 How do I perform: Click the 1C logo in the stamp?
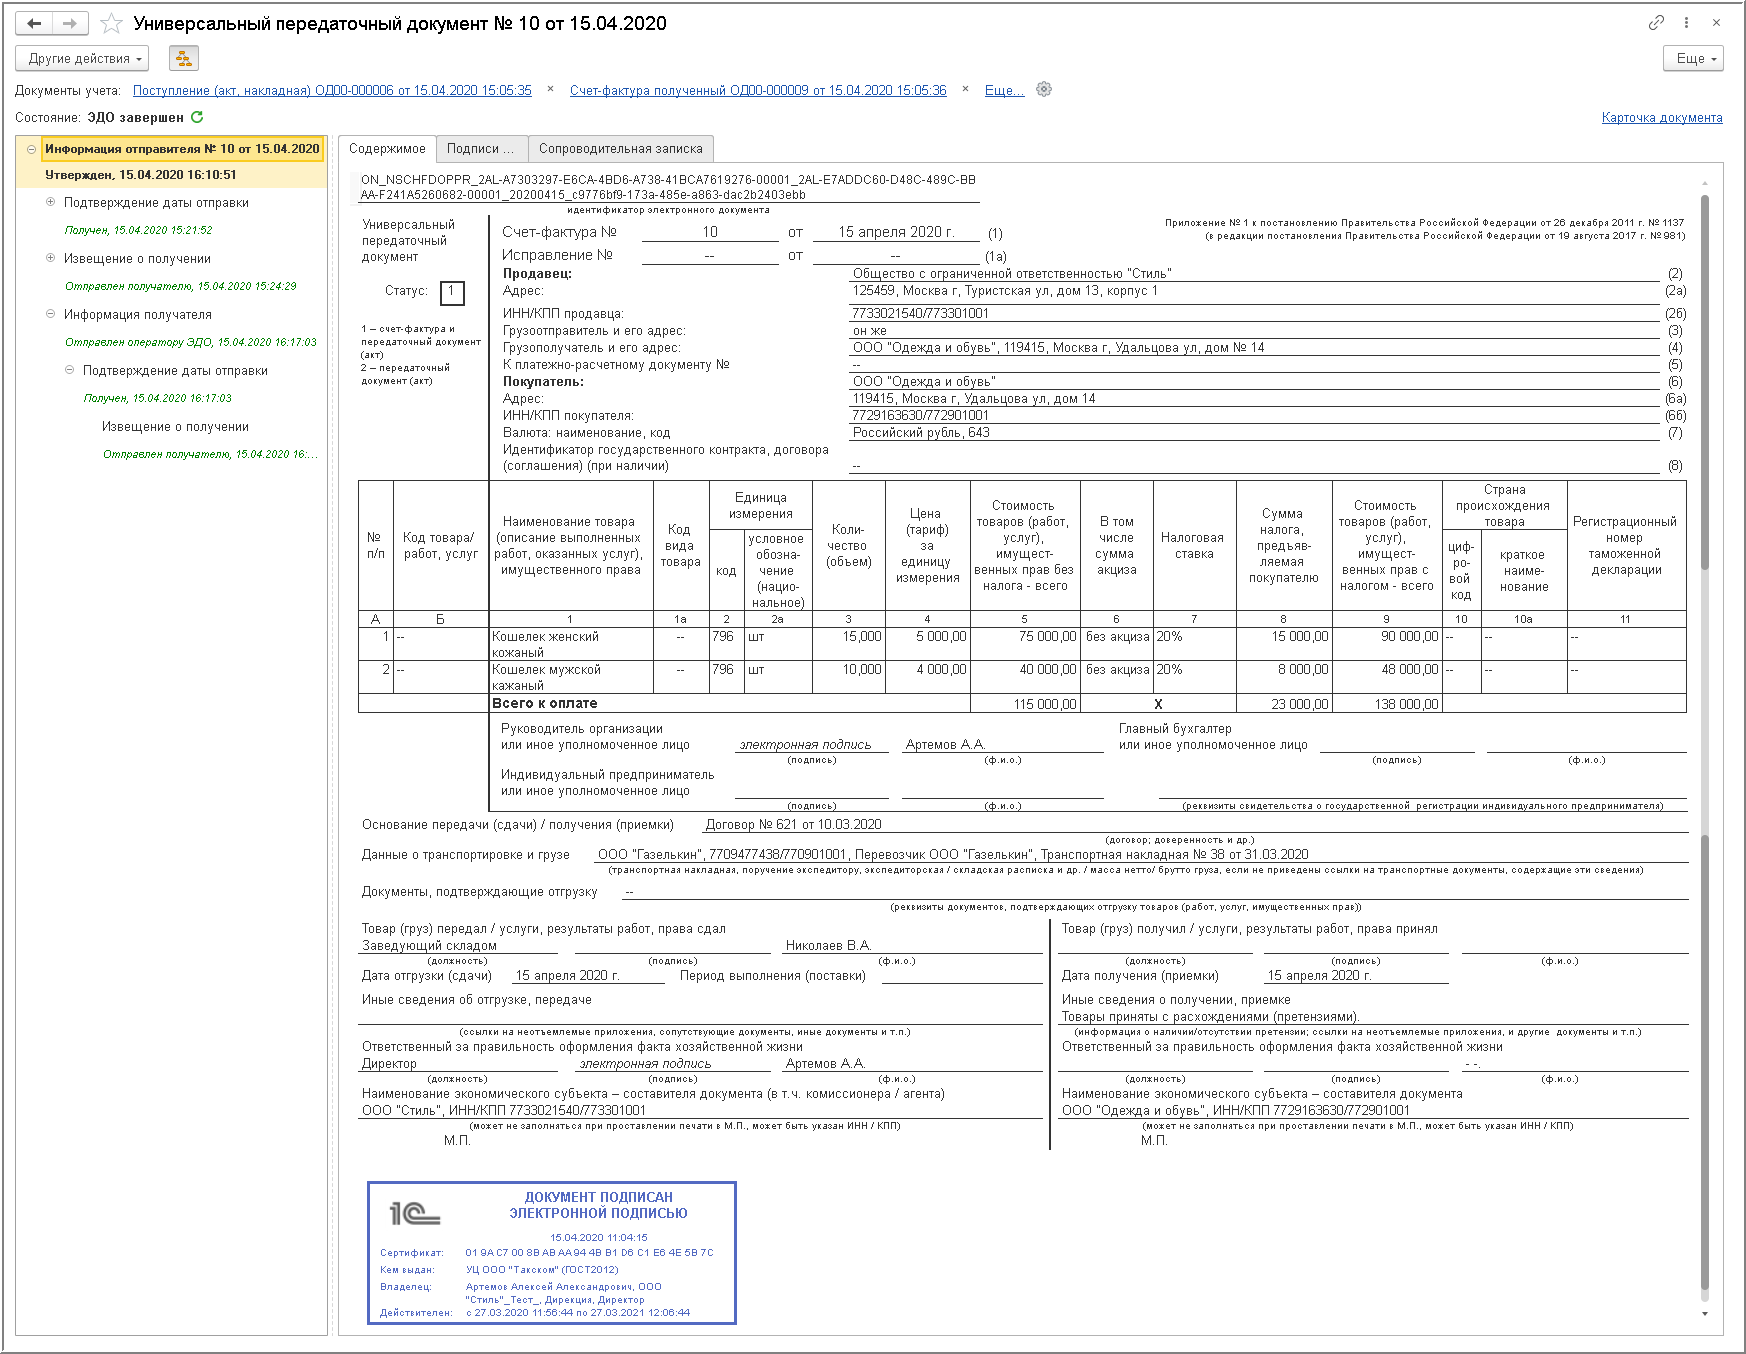click(415, 1213)
